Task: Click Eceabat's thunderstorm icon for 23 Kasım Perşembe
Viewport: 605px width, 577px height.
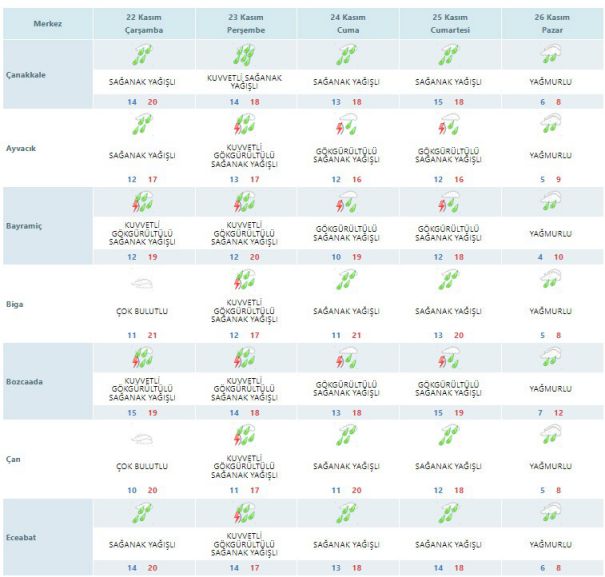Action: pos(245,513)
